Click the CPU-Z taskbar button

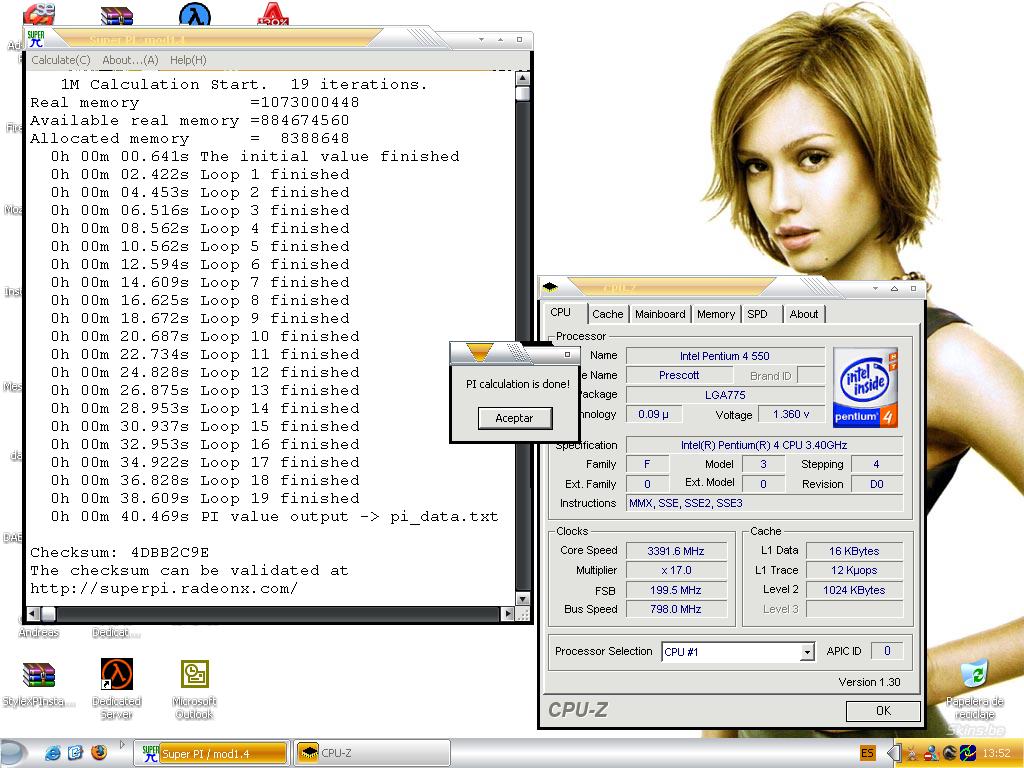coord(372,753)
